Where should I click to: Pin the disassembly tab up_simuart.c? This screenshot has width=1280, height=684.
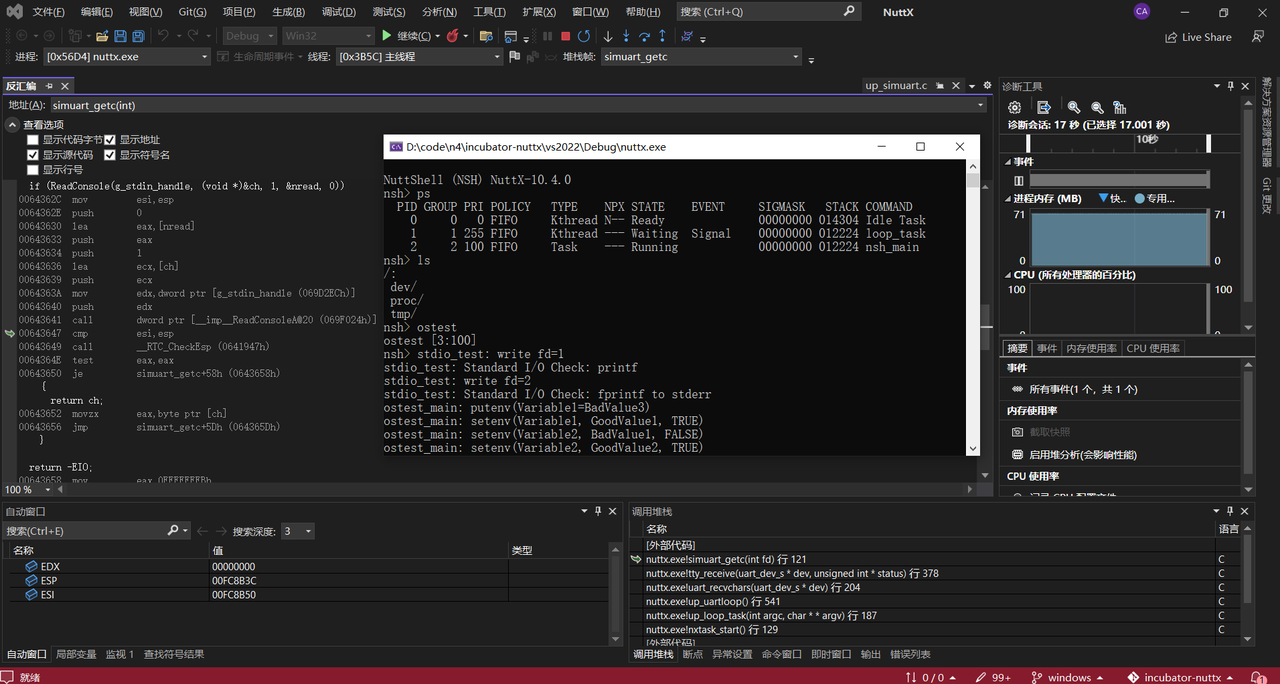(x=940, y=86)
